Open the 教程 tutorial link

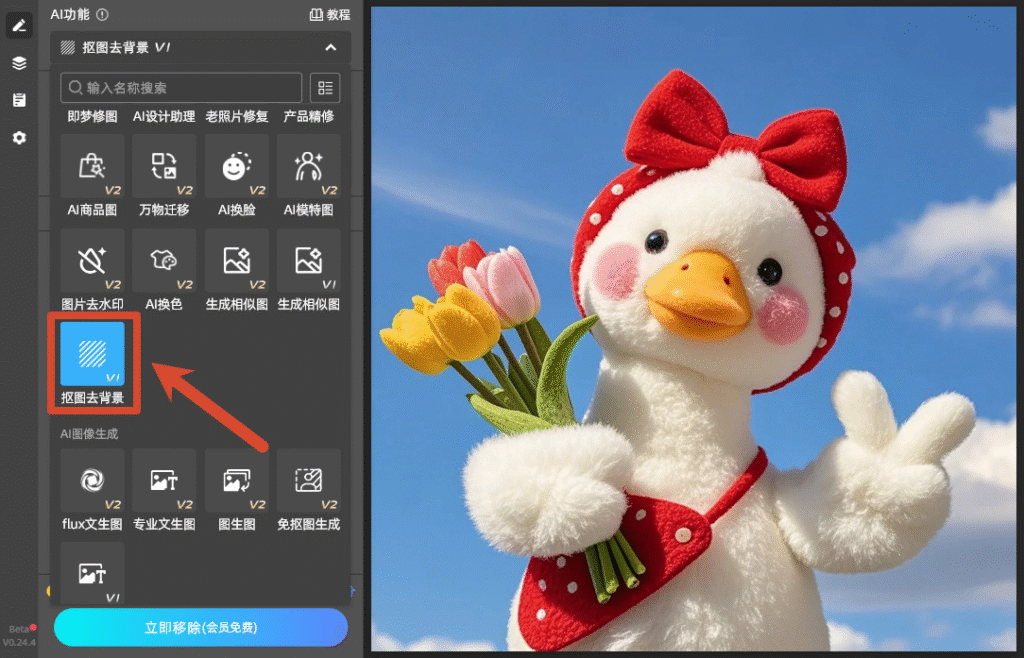(x=330, y=14)
